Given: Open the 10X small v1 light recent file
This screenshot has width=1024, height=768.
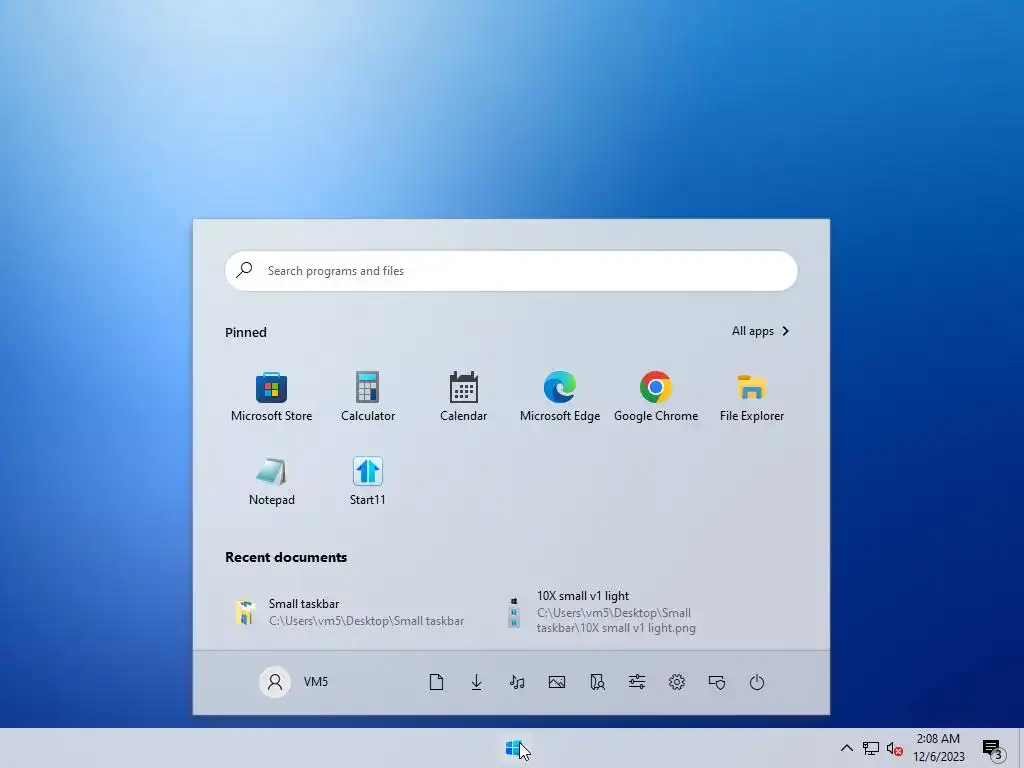Looking at the screenshot, I should pos(602,612).
